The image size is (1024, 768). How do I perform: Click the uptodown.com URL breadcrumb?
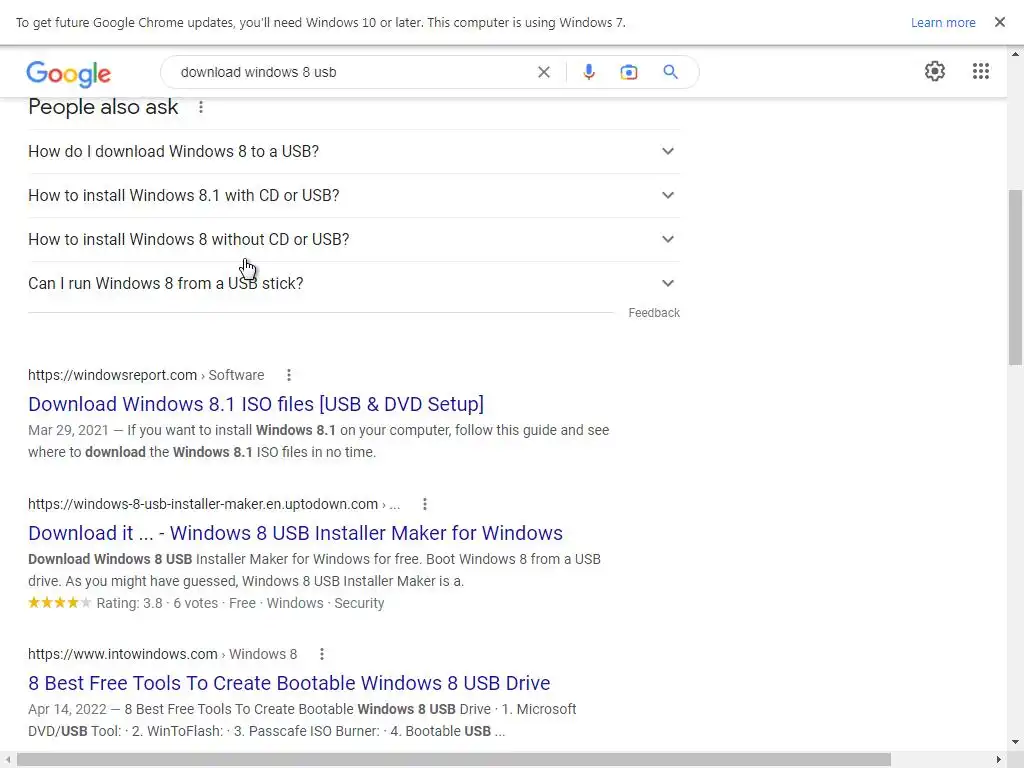pyautogui.click(x=214, y=504)
